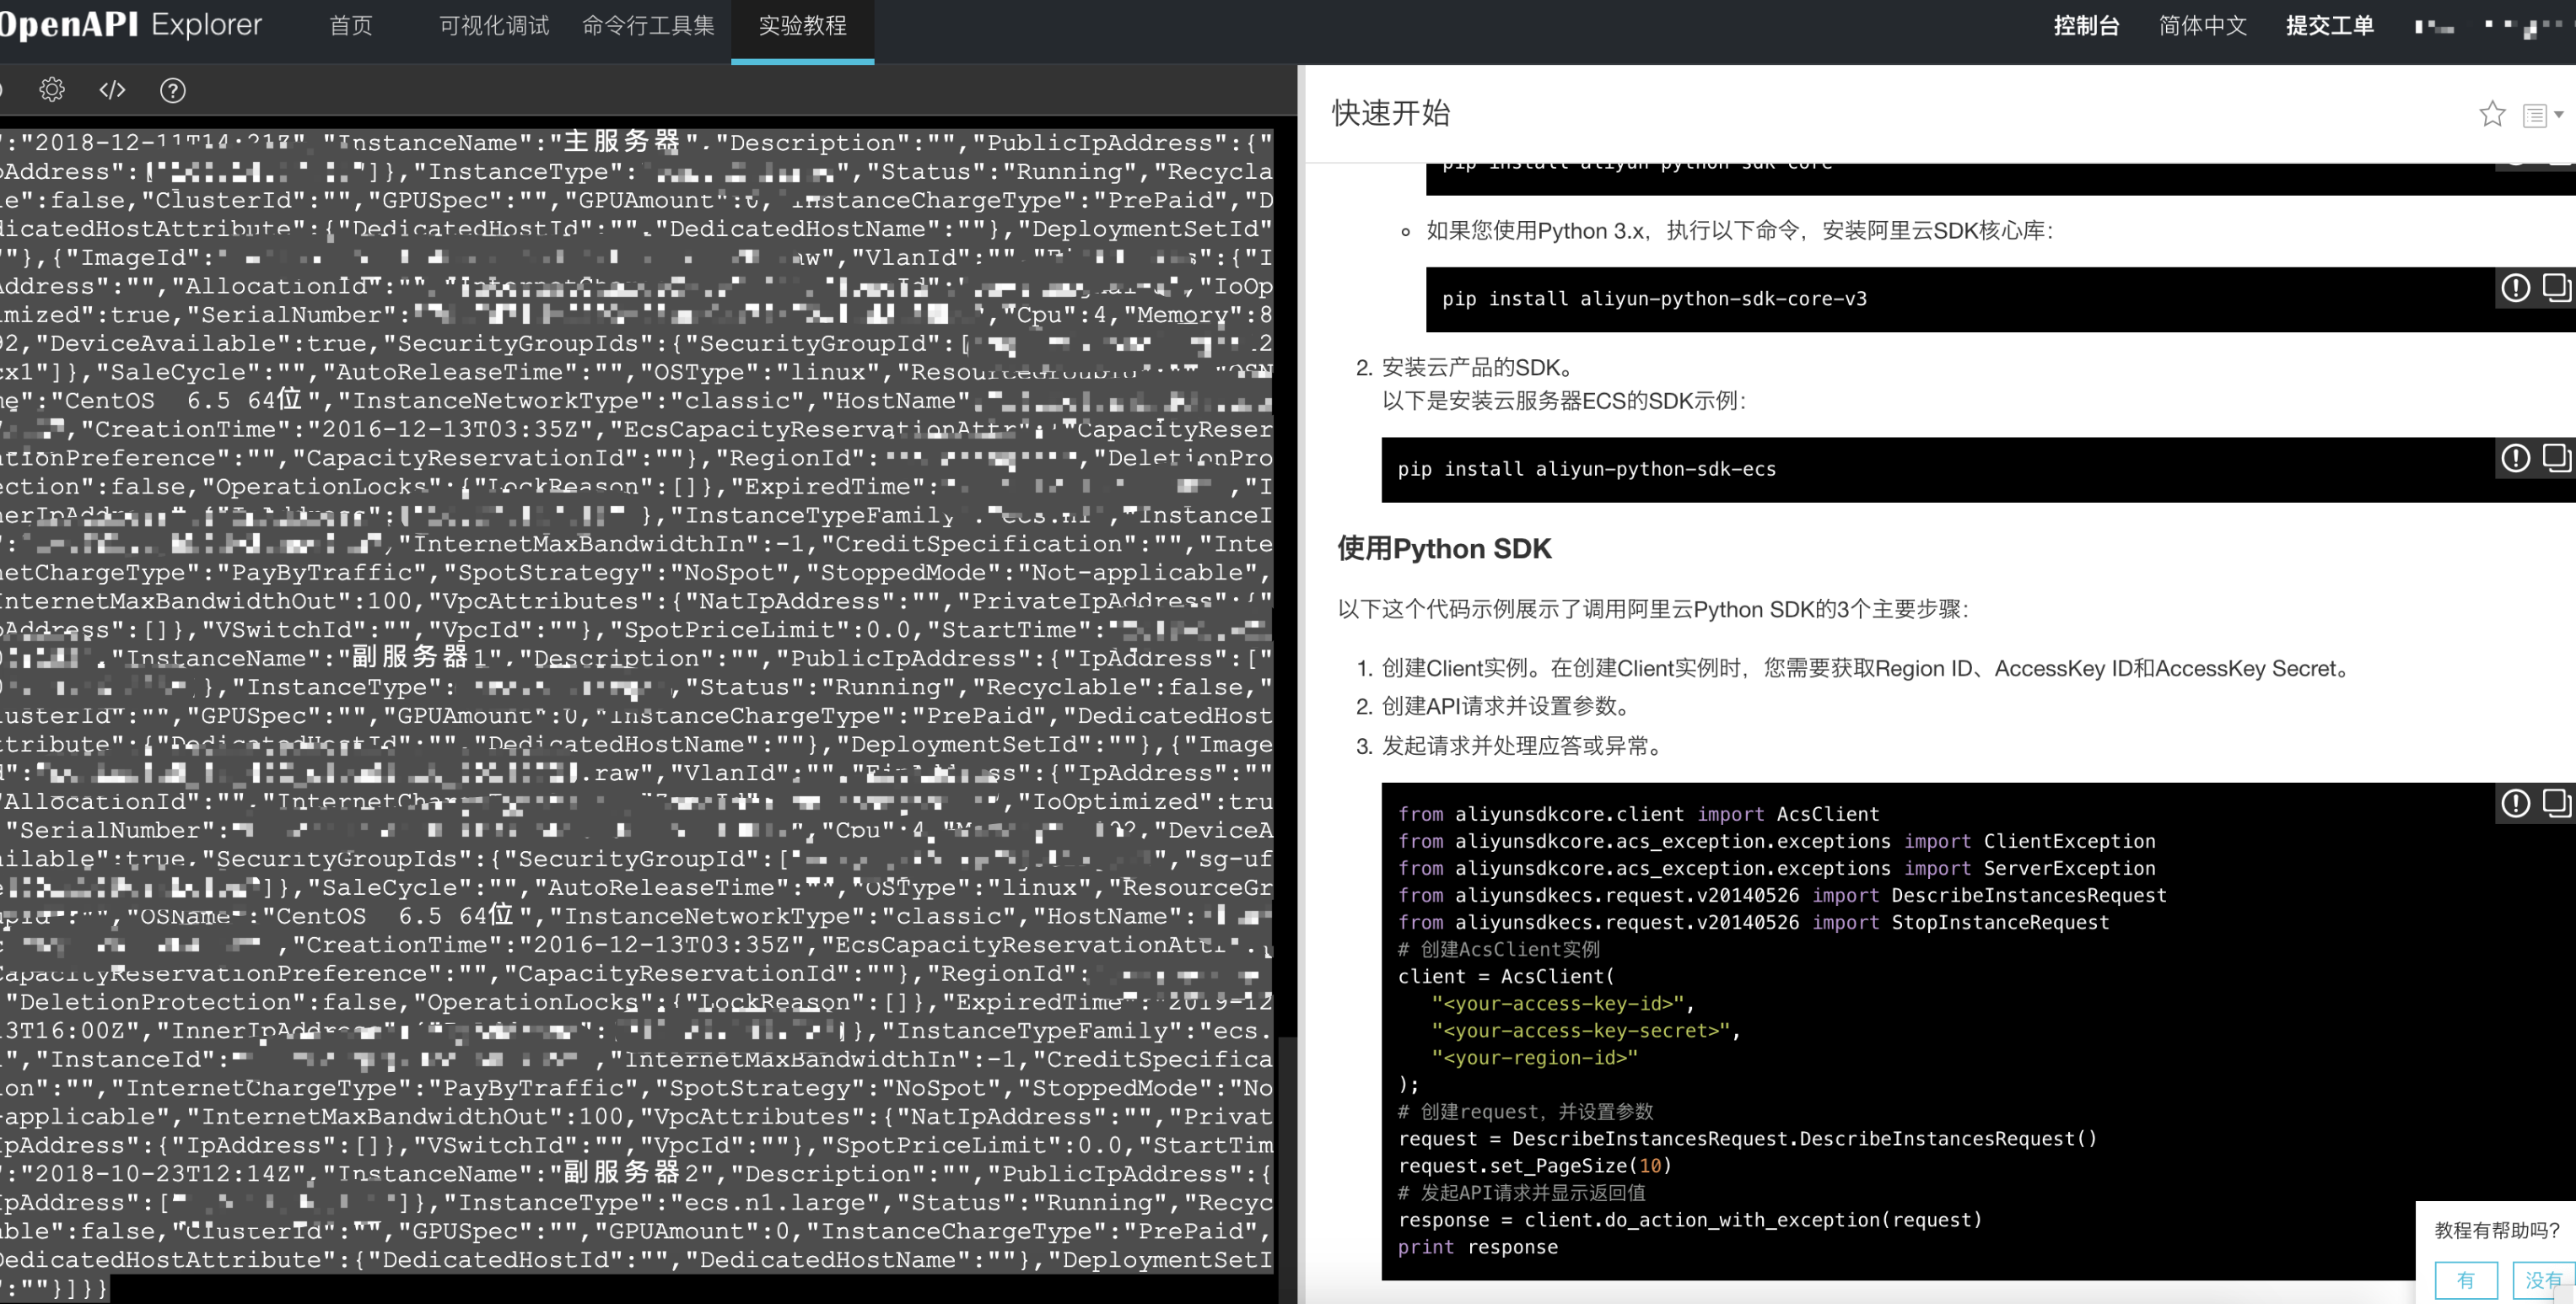Click the print response line in code
The width and height of the screenshot is (2576, 1304).
click(x=1478, y=1247)
